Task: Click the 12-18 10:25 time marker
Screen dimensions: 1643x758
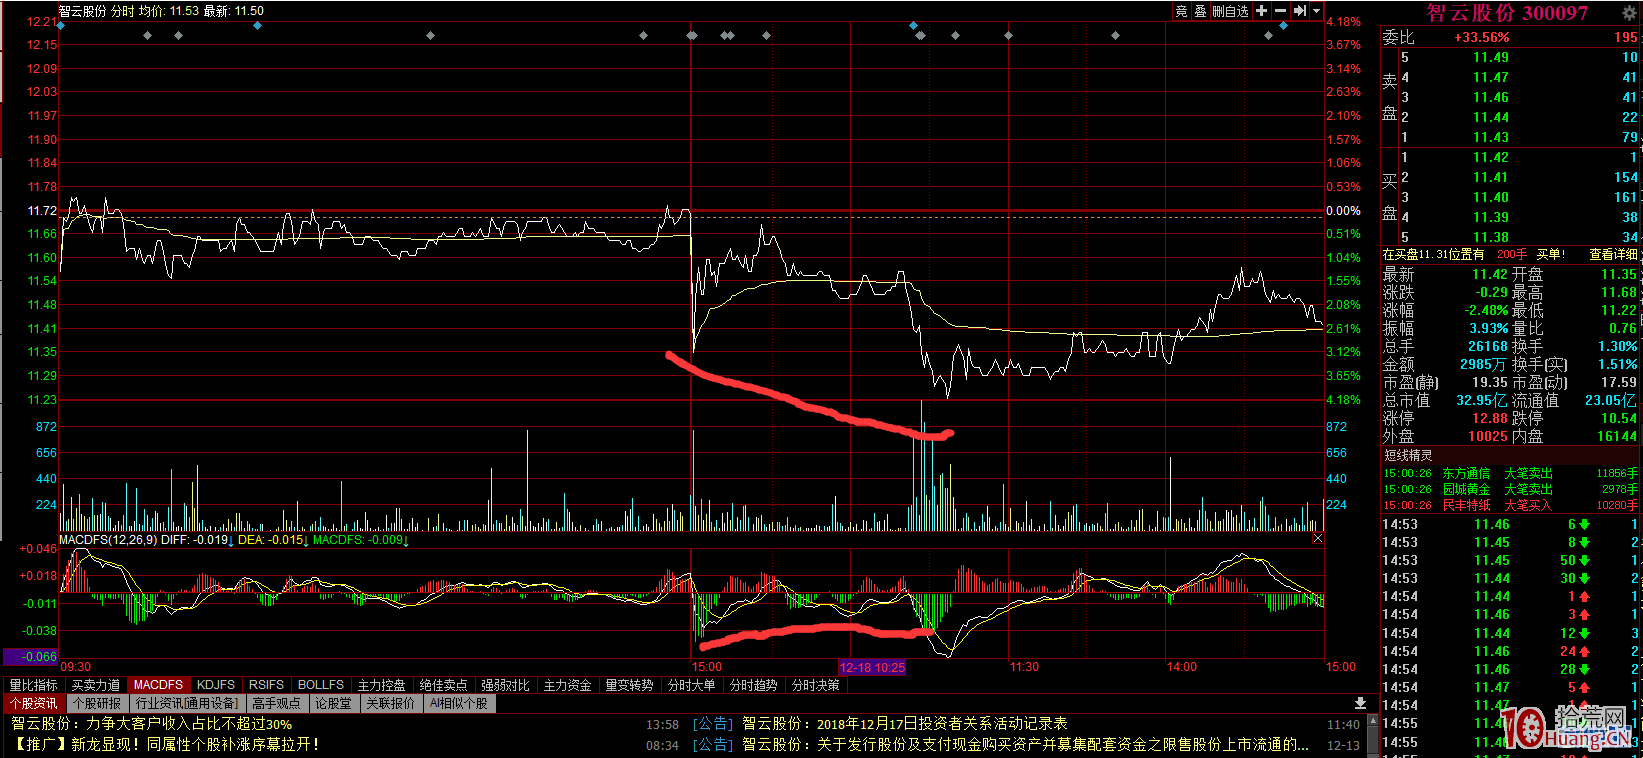Action: pos(872,667)
